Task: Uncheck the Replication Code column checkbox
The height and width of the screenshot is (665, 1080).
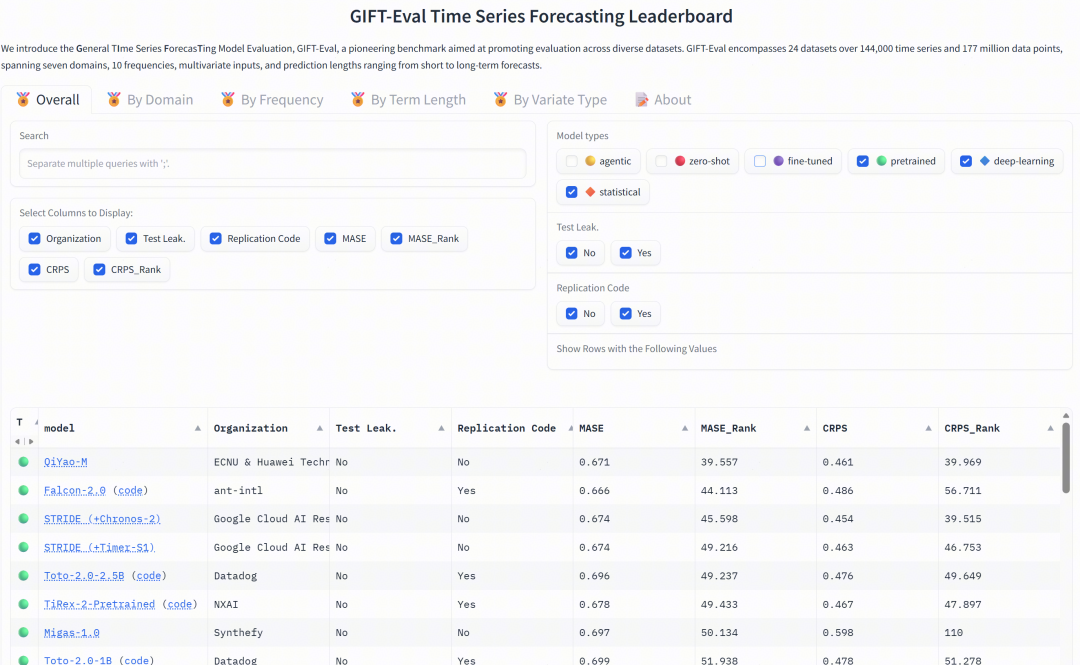Action: pyautogui.click(x=216, y=238)
